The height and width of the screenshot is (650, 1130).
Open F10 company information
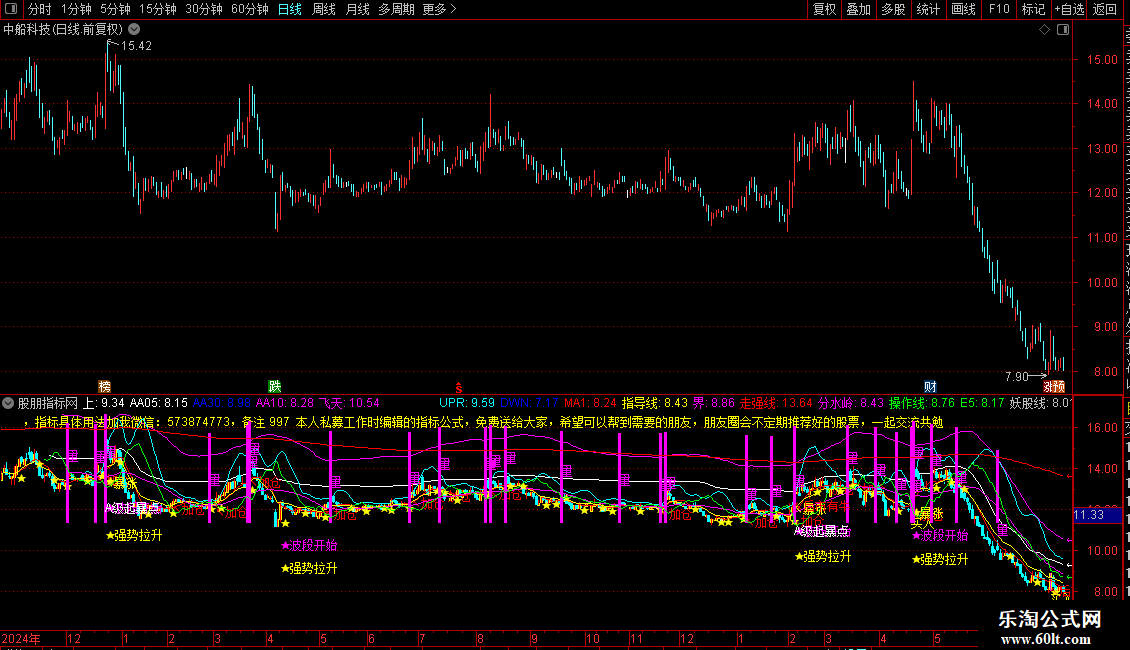pyautogui.click(x=999, y=9)
